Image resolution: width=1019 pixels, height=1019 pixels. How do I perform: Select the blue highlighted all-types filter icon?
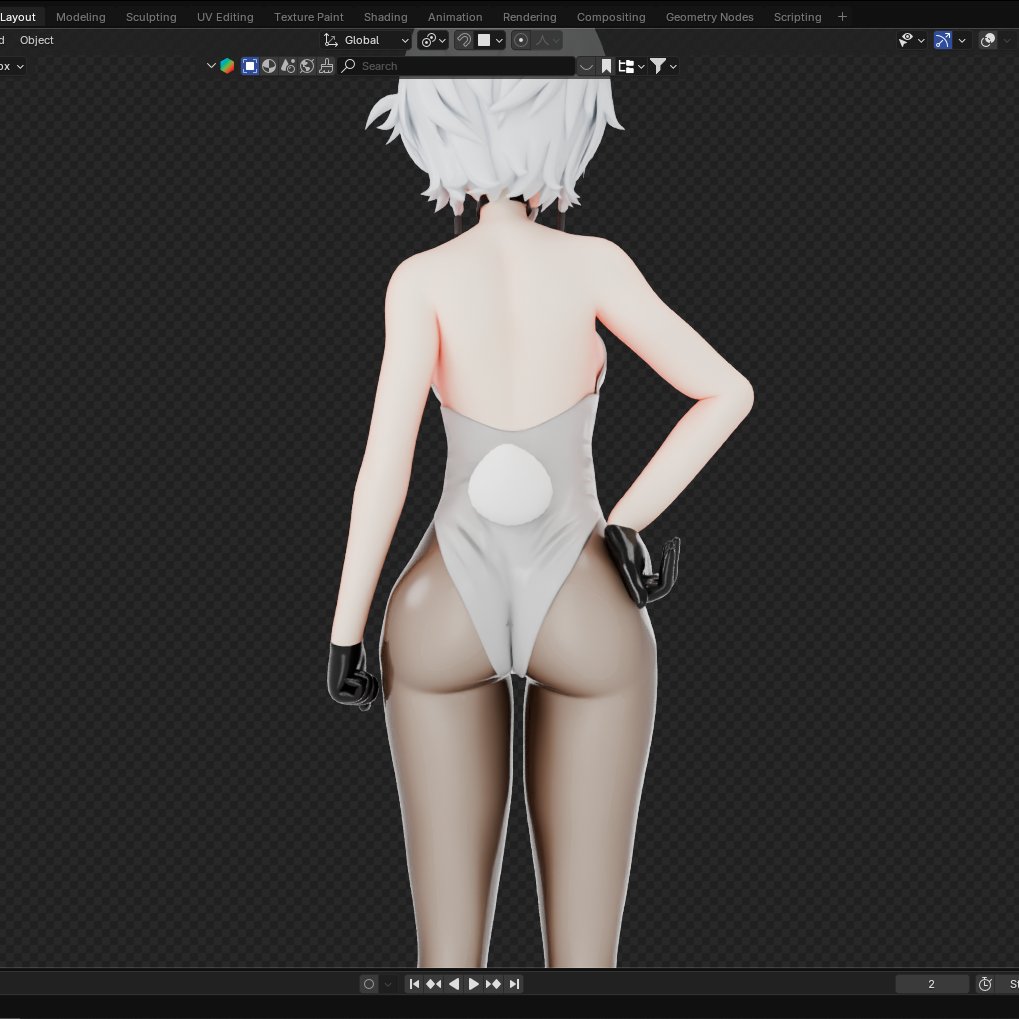250,66
